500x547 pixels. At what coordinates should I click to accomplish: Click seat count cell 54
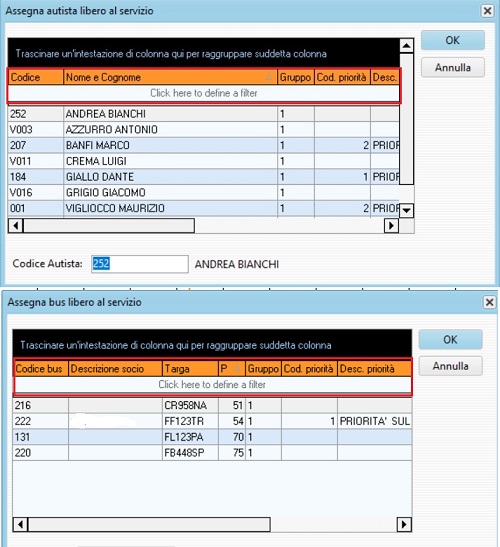pyautogui.click(x=232, y=421)
